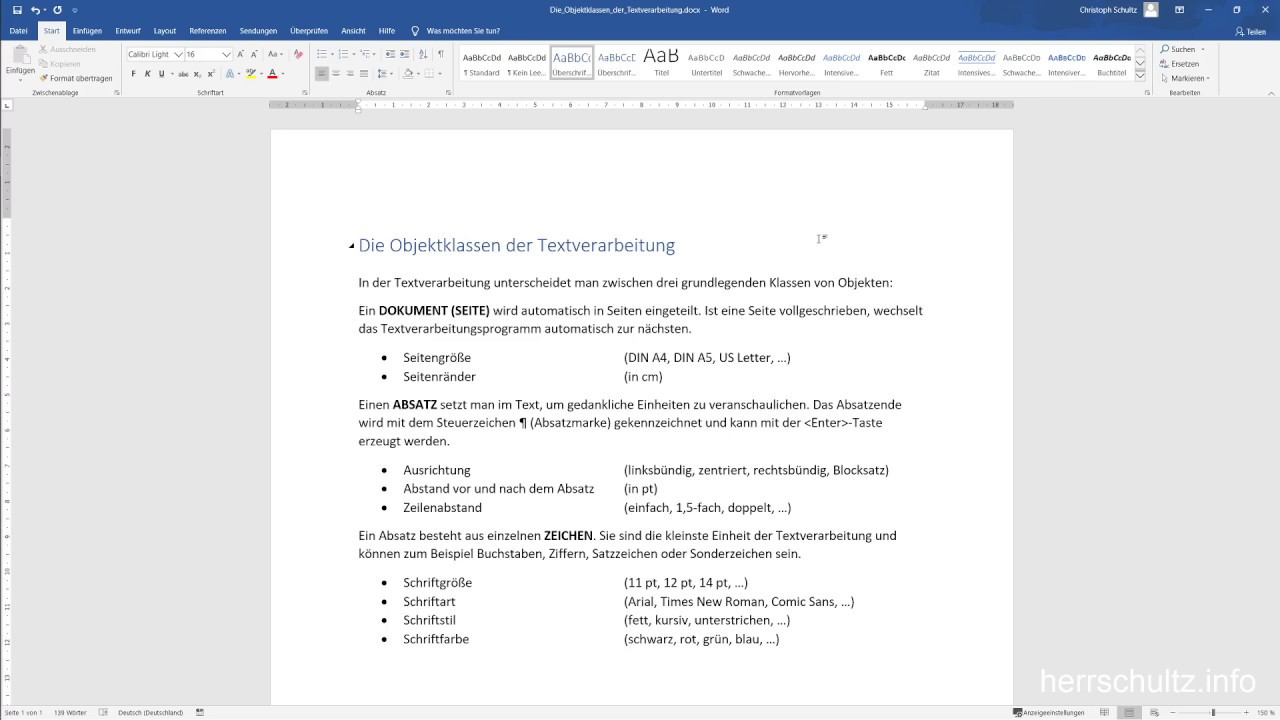Open the change case Aa dropdown
Screen dimensions: 1280x720
pos(272,54)
